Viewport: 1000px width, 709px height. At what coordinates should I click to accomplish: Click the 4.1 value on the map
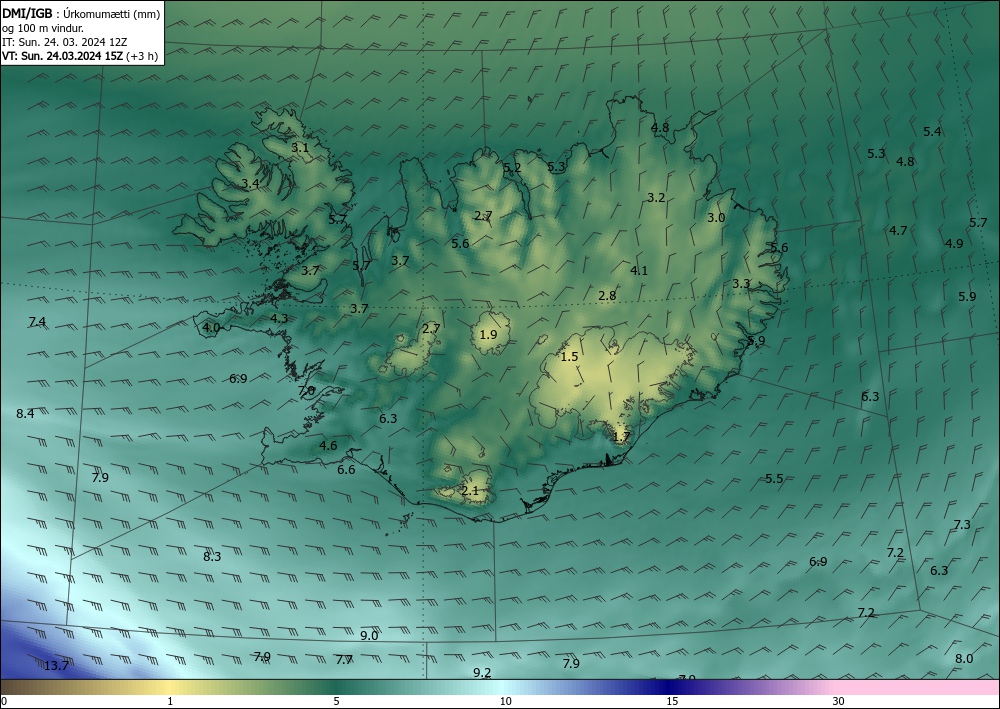pos(639,271)
